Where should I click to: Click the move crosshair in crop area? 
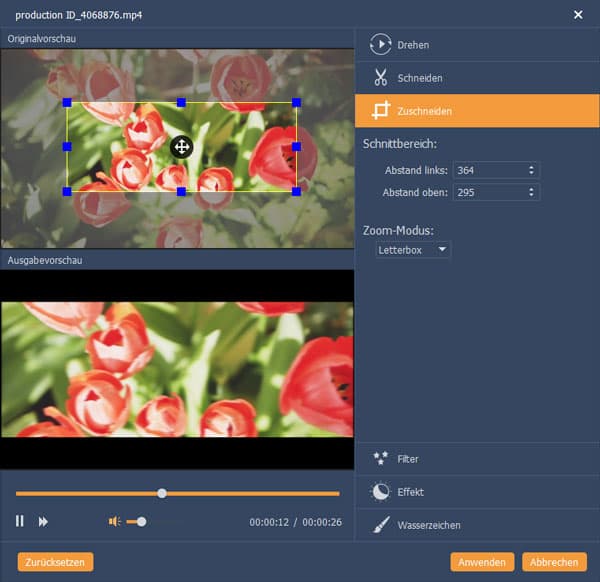[182, 147]
